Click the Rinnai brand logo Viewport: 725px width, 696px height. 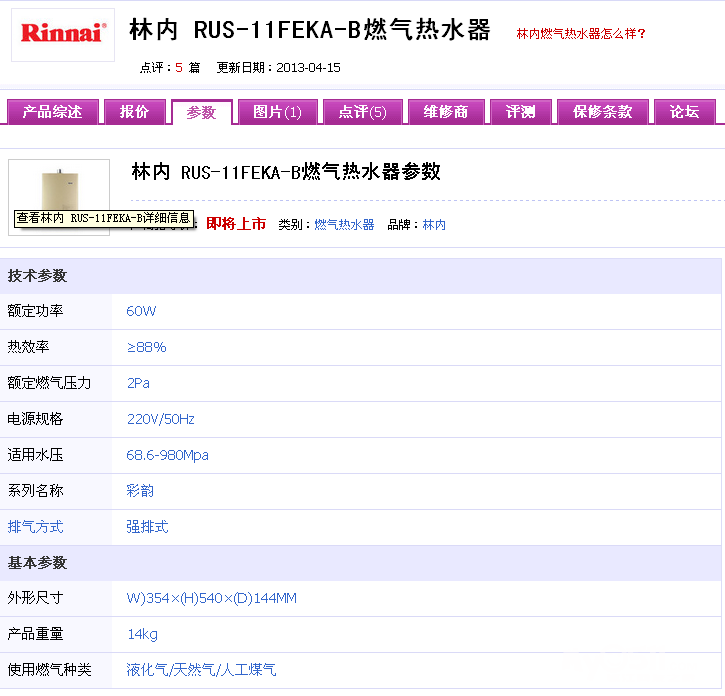pyautogui.click(x=63, y=34)
